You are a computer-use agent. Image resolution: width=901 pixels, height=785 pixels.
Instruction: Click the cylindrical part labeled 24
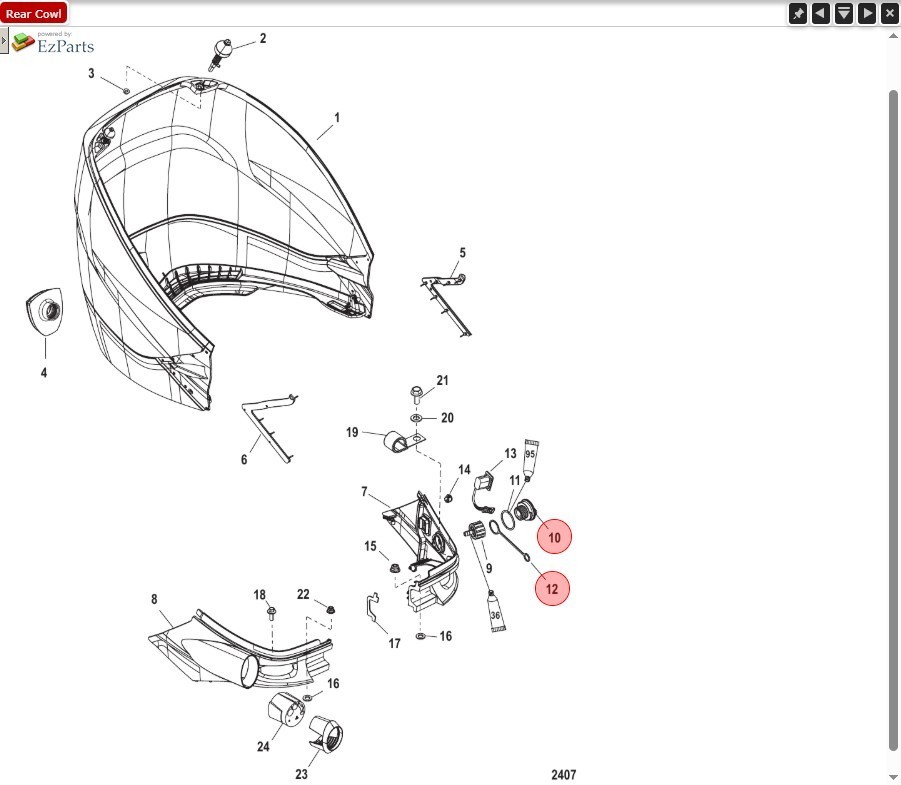(285, 712)
